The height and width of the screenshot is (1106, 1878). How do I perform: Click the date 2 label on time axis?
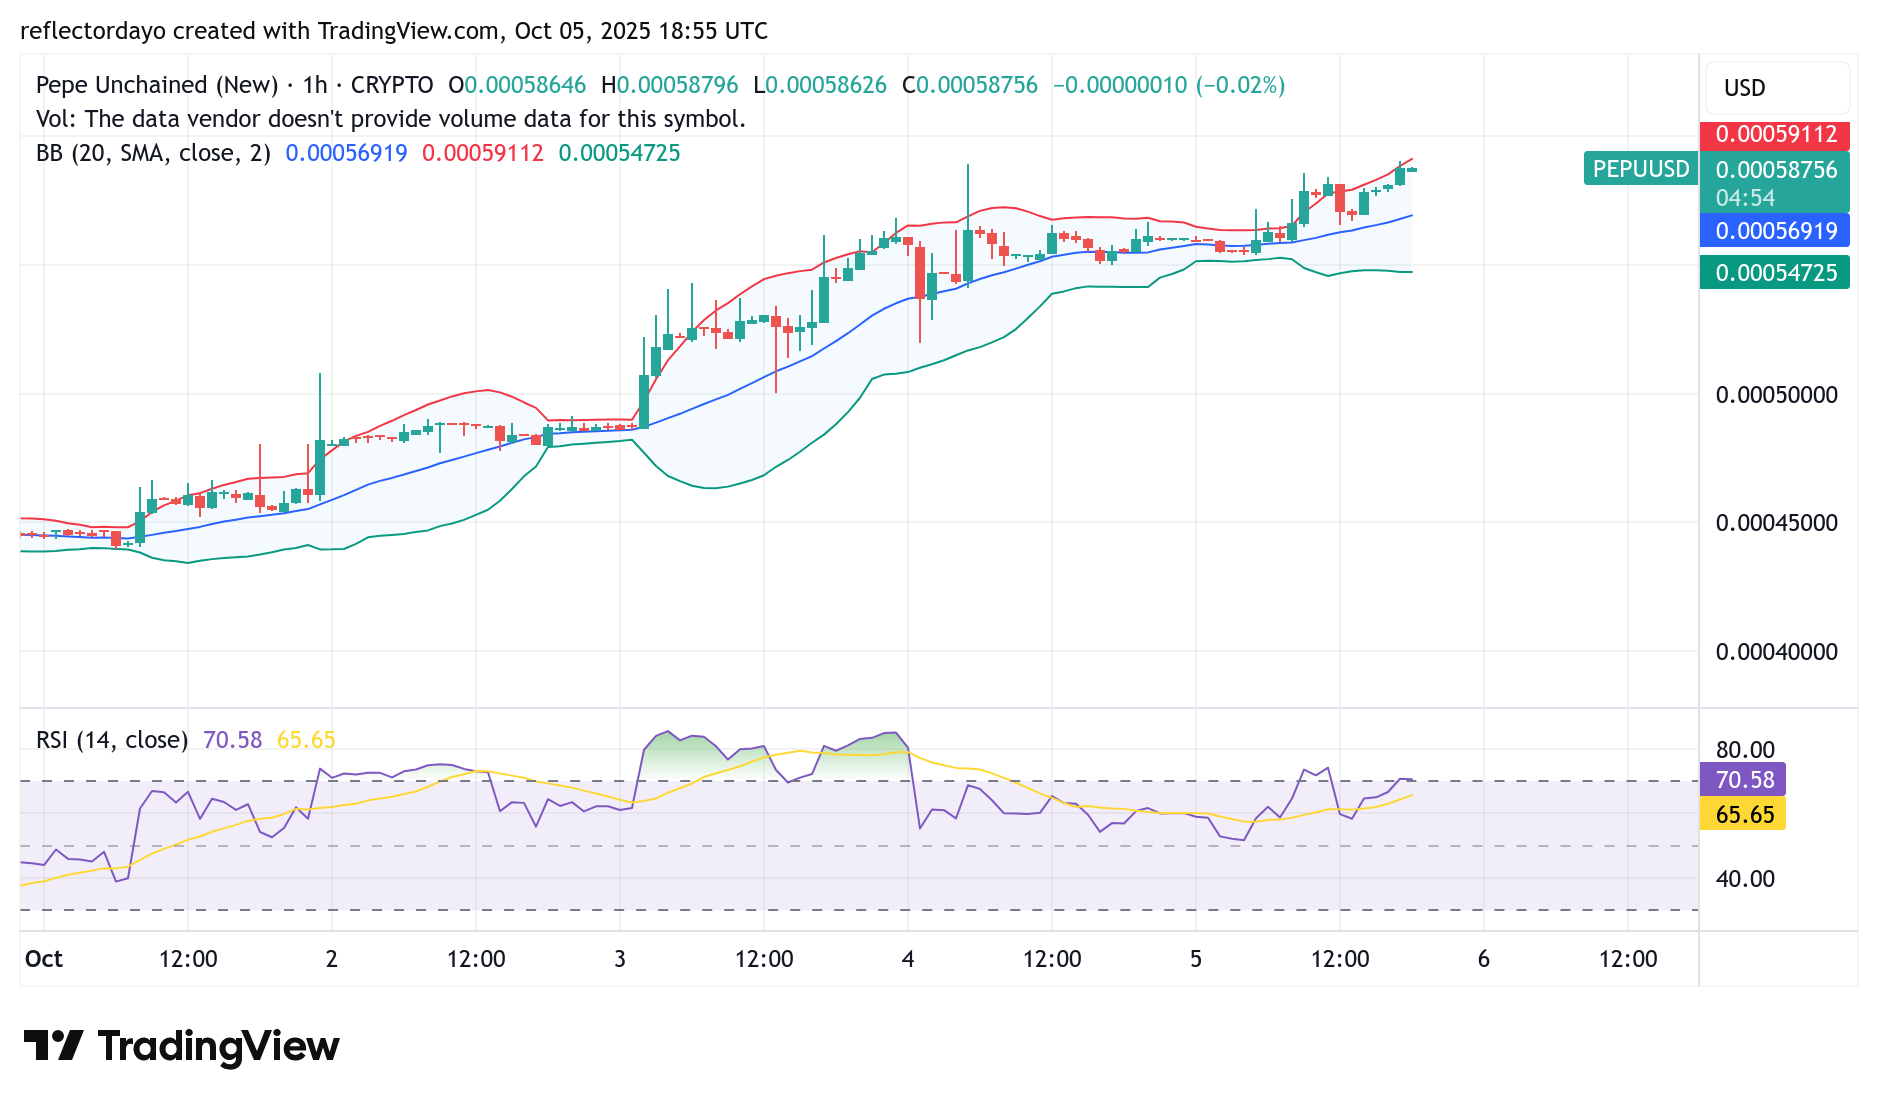[x=332, y=959]
